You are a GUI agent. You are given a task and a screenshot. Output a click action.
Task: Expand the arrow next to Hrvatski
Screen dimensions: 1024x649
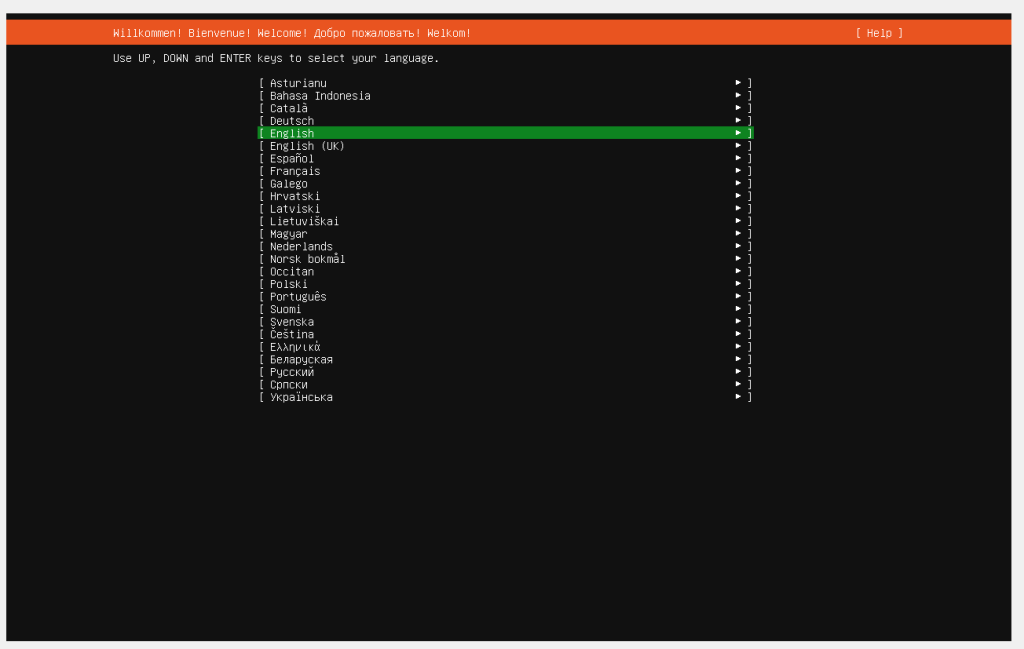point(739,196)
